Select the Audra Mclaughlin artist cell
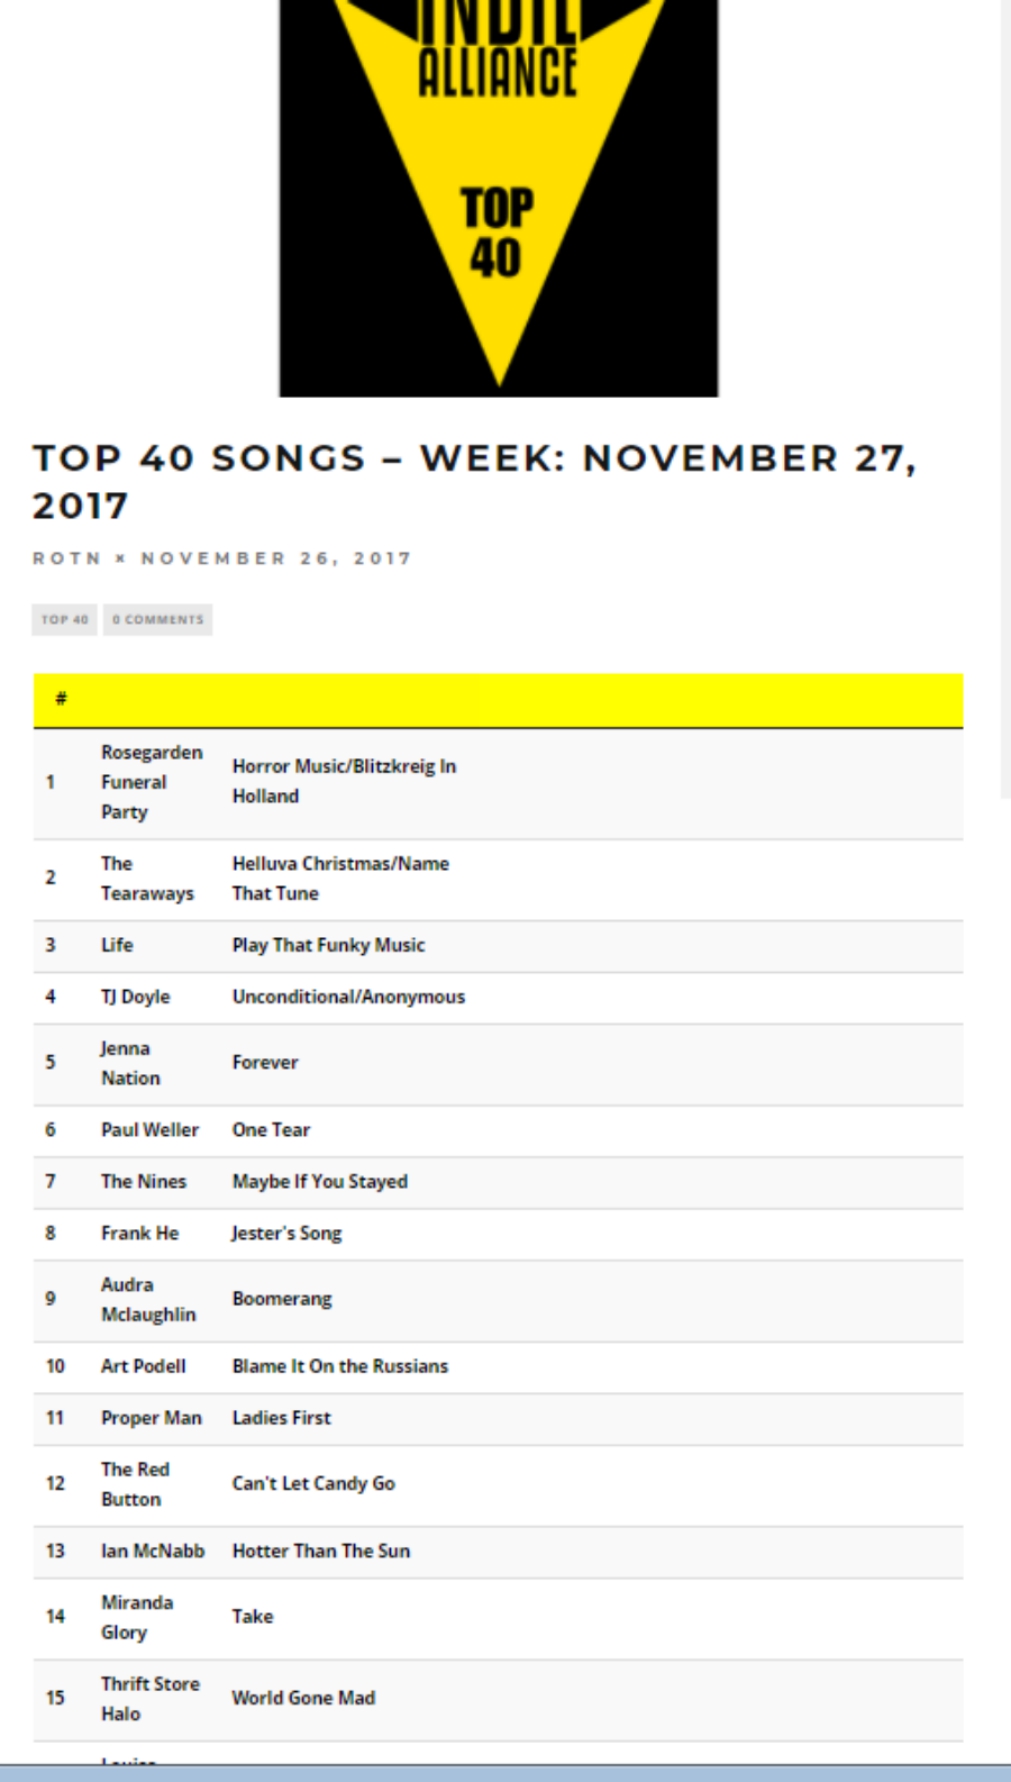 coord(148,1299)
